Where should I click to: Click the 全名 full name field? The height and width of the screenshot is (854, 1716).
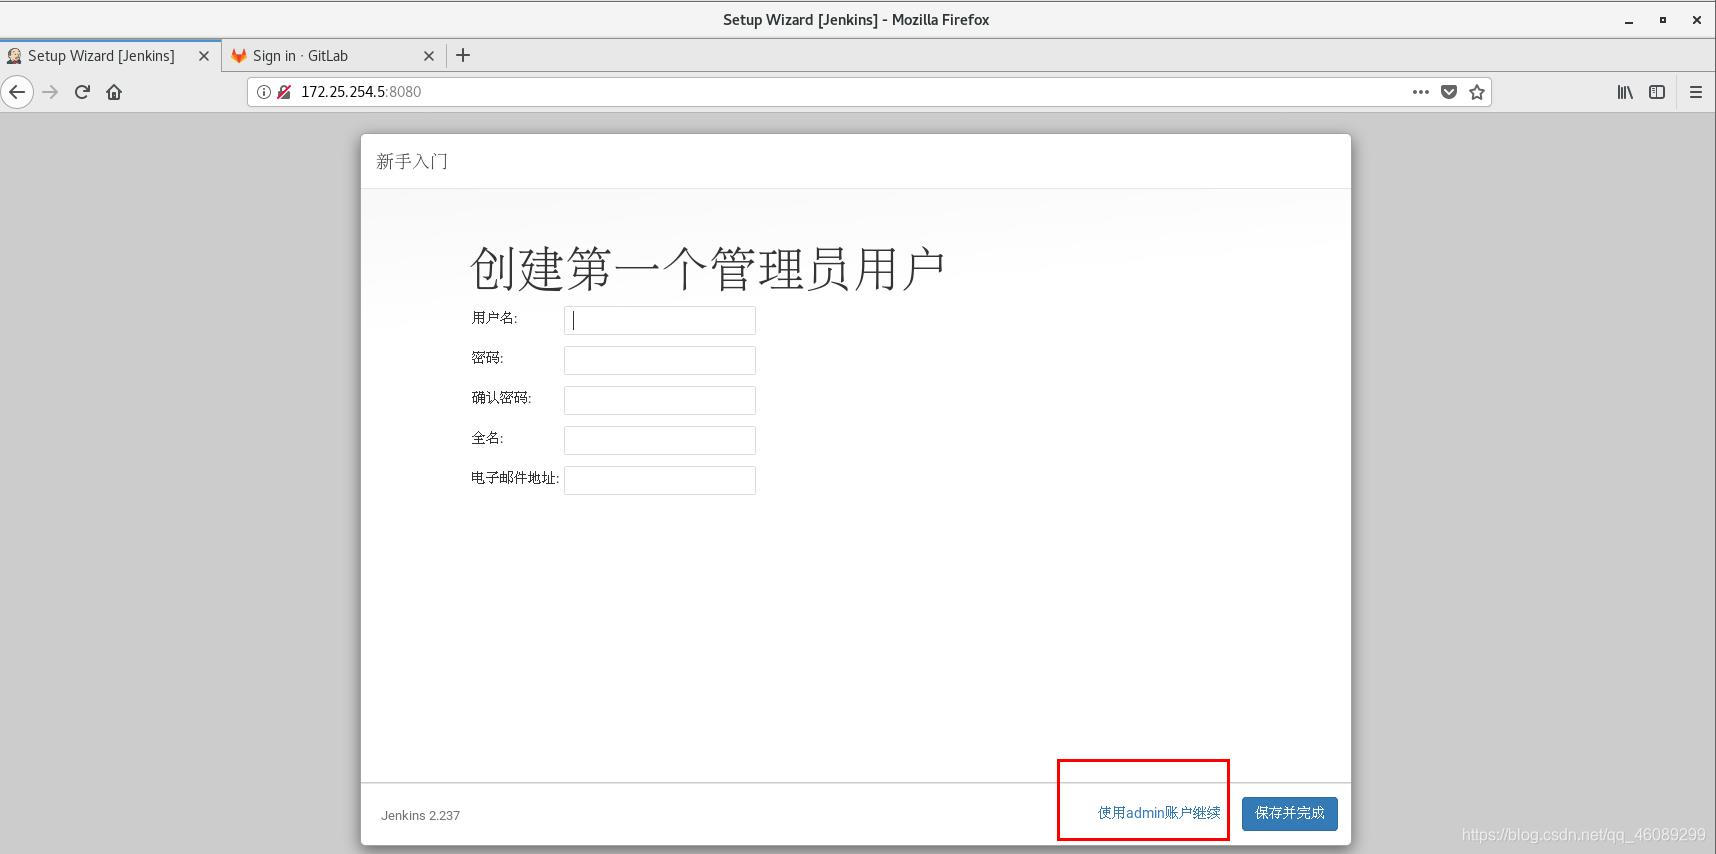point(660,440)
